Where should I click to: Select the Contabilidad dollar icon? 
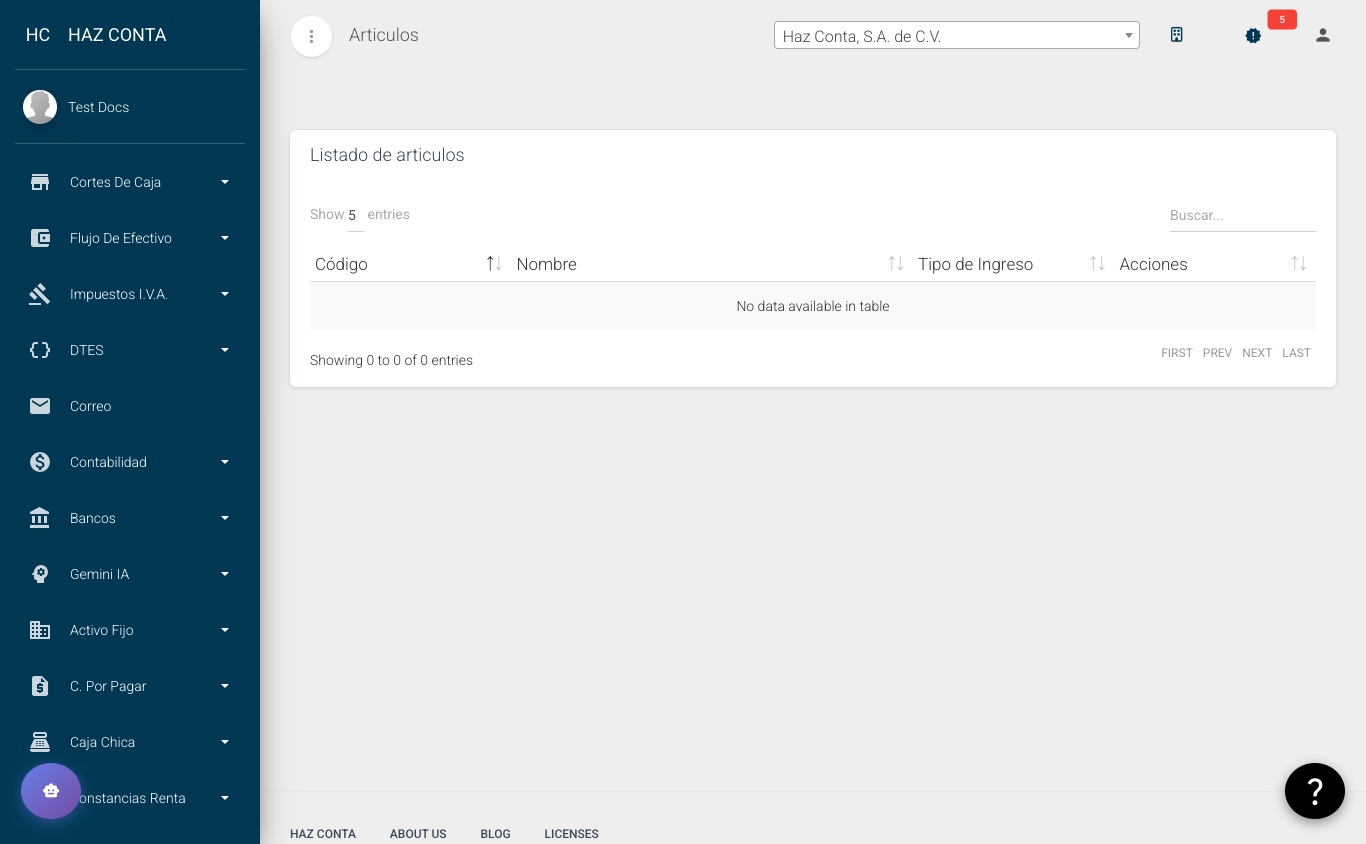pyautogui.click(x=40, y=462)
